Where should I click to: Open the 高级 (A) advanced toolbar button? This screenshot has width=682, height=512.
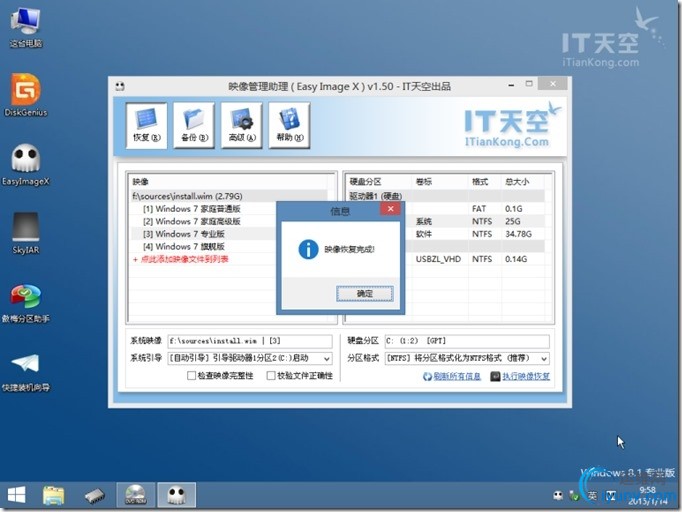point(242,126)
